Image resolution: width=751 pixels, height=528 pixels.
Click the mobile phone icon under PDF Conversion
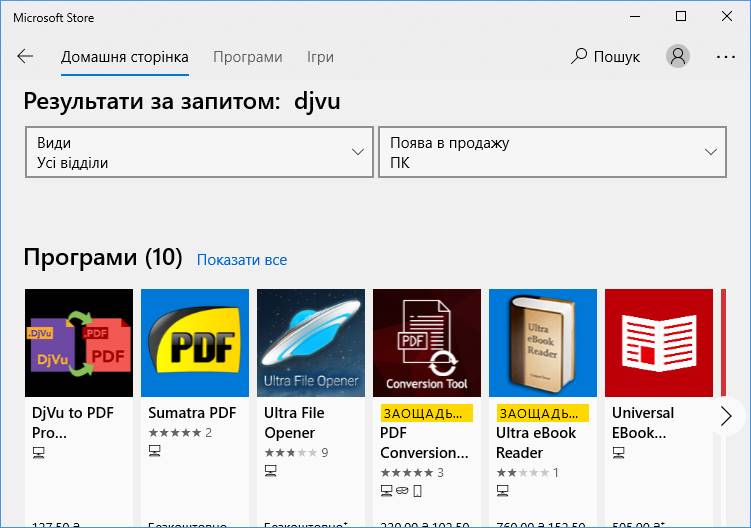[x=418, y=491]
